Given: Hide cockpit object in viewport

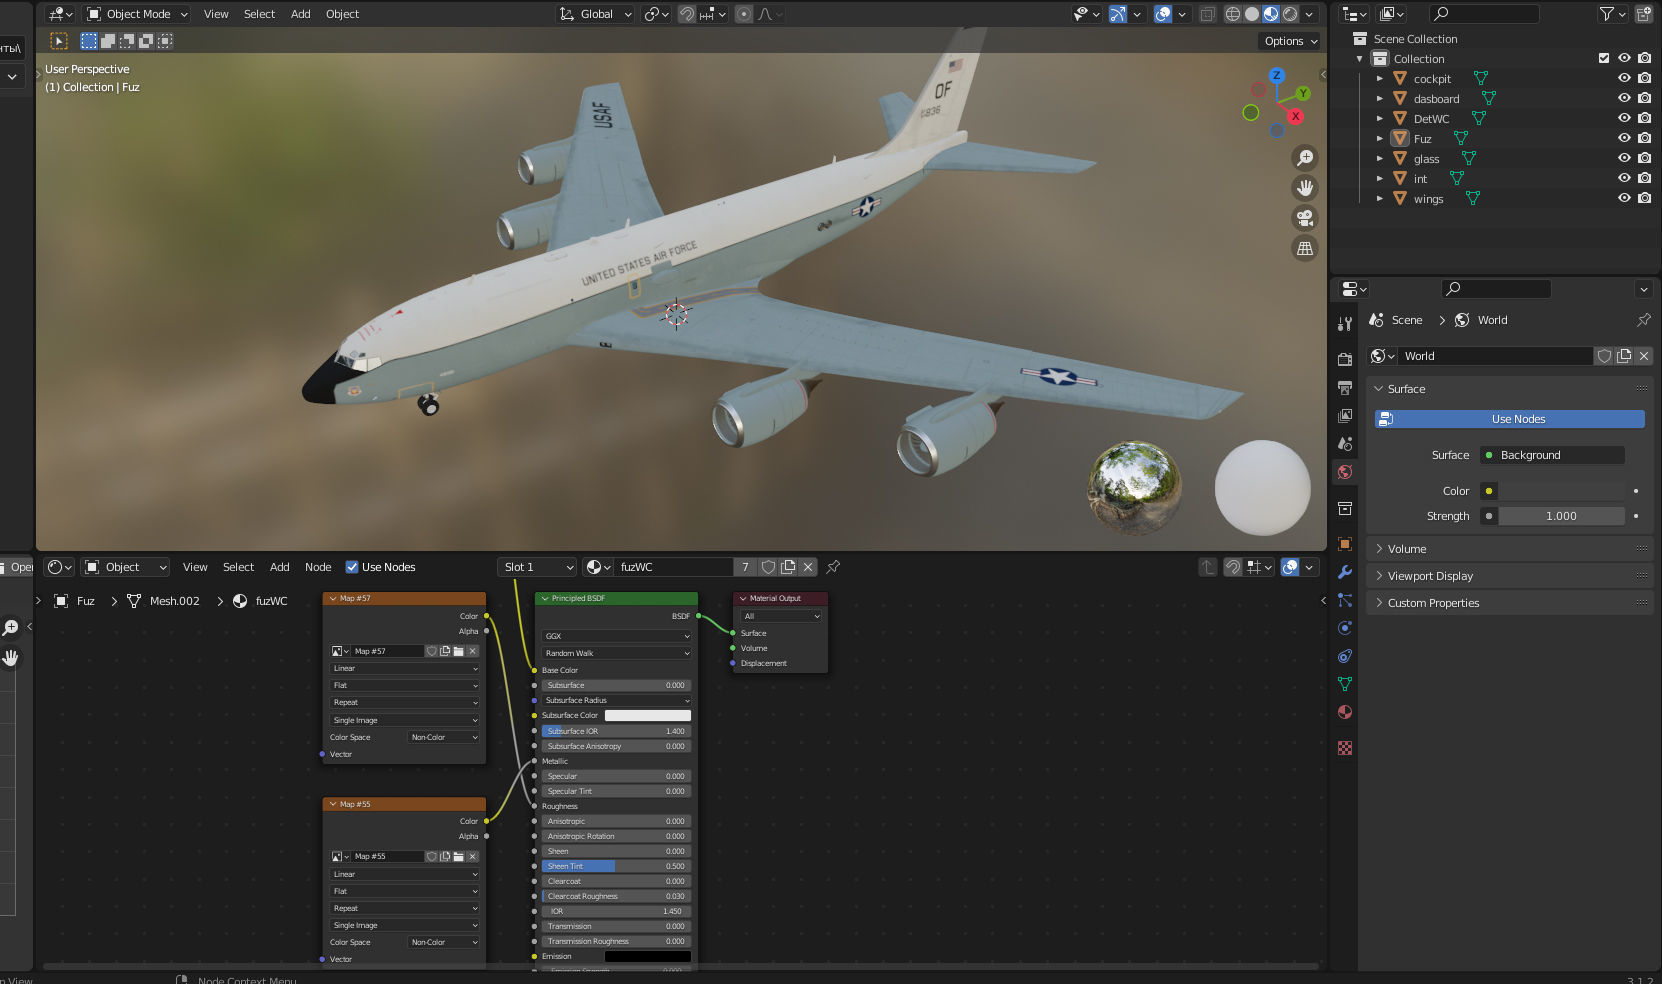Looking at the screenshot, I should [x=1624, y=78].
